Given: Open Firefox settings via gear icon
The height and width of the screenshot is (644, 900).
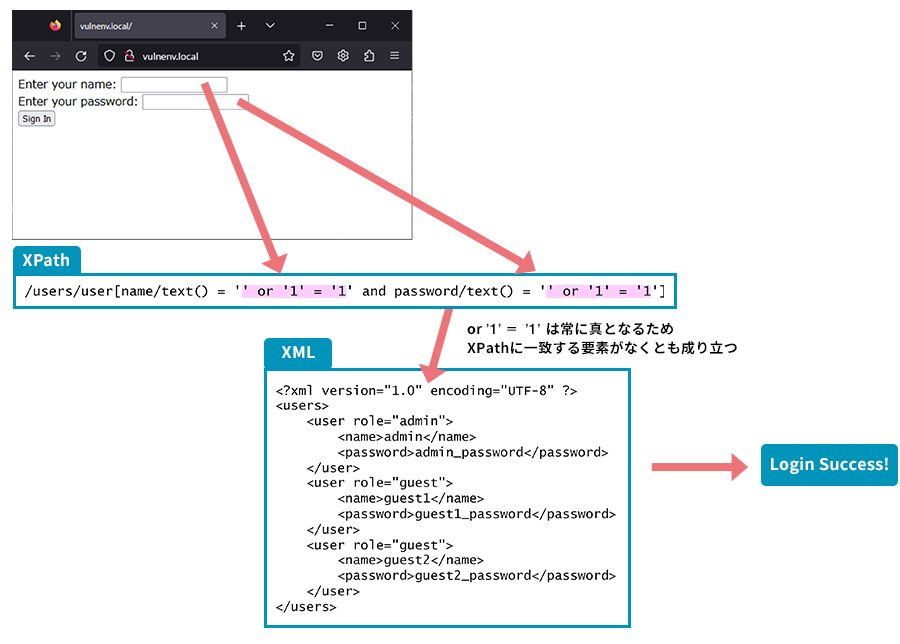Looking at the screenshot, I should point(343,56).
